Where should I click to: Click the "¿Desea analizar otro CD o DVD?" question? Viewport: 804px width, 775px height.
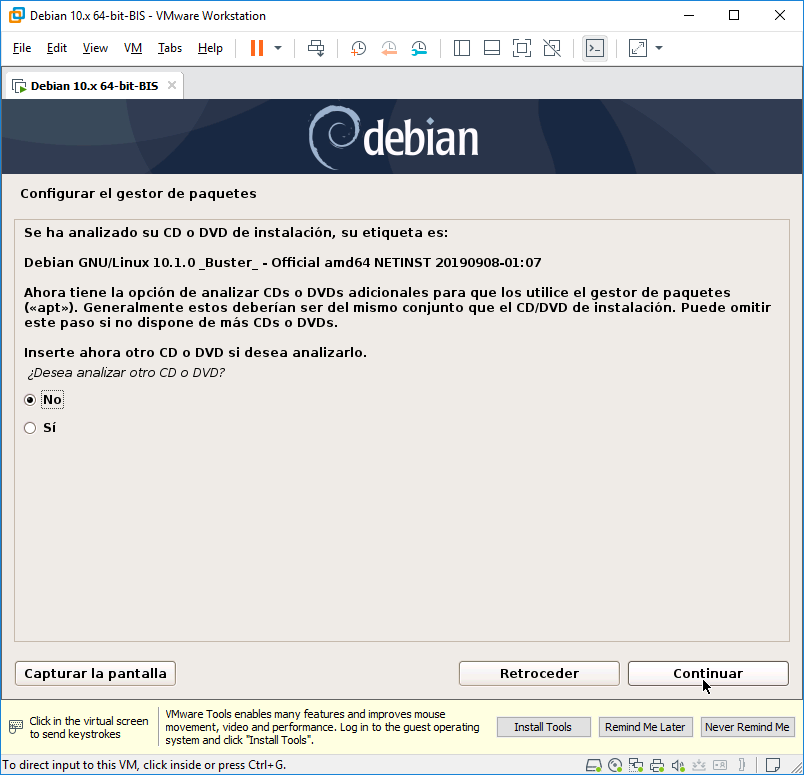click(x=126, y=372)
